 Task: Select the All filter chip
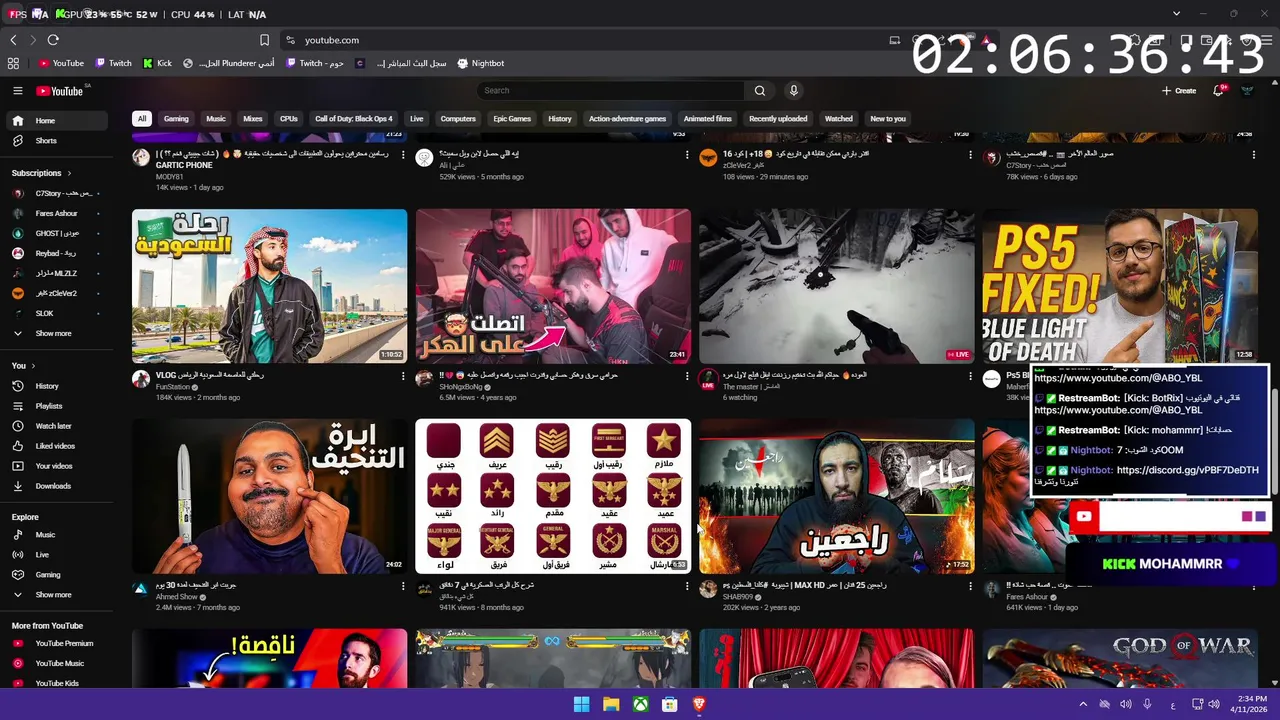click(142, 119)
